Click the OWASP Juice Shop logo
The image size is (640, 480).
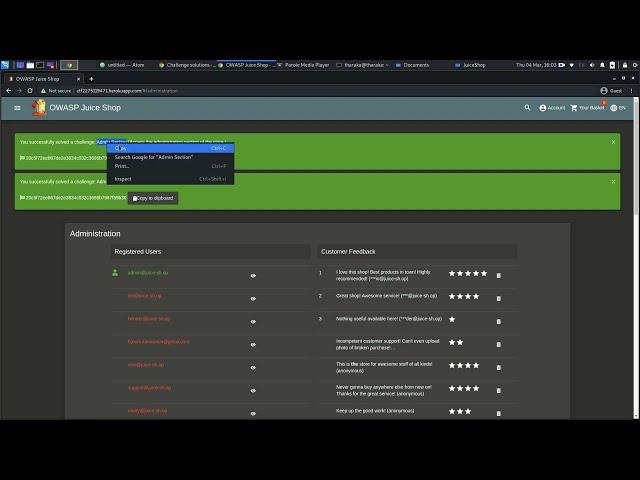tap(39, 108)
